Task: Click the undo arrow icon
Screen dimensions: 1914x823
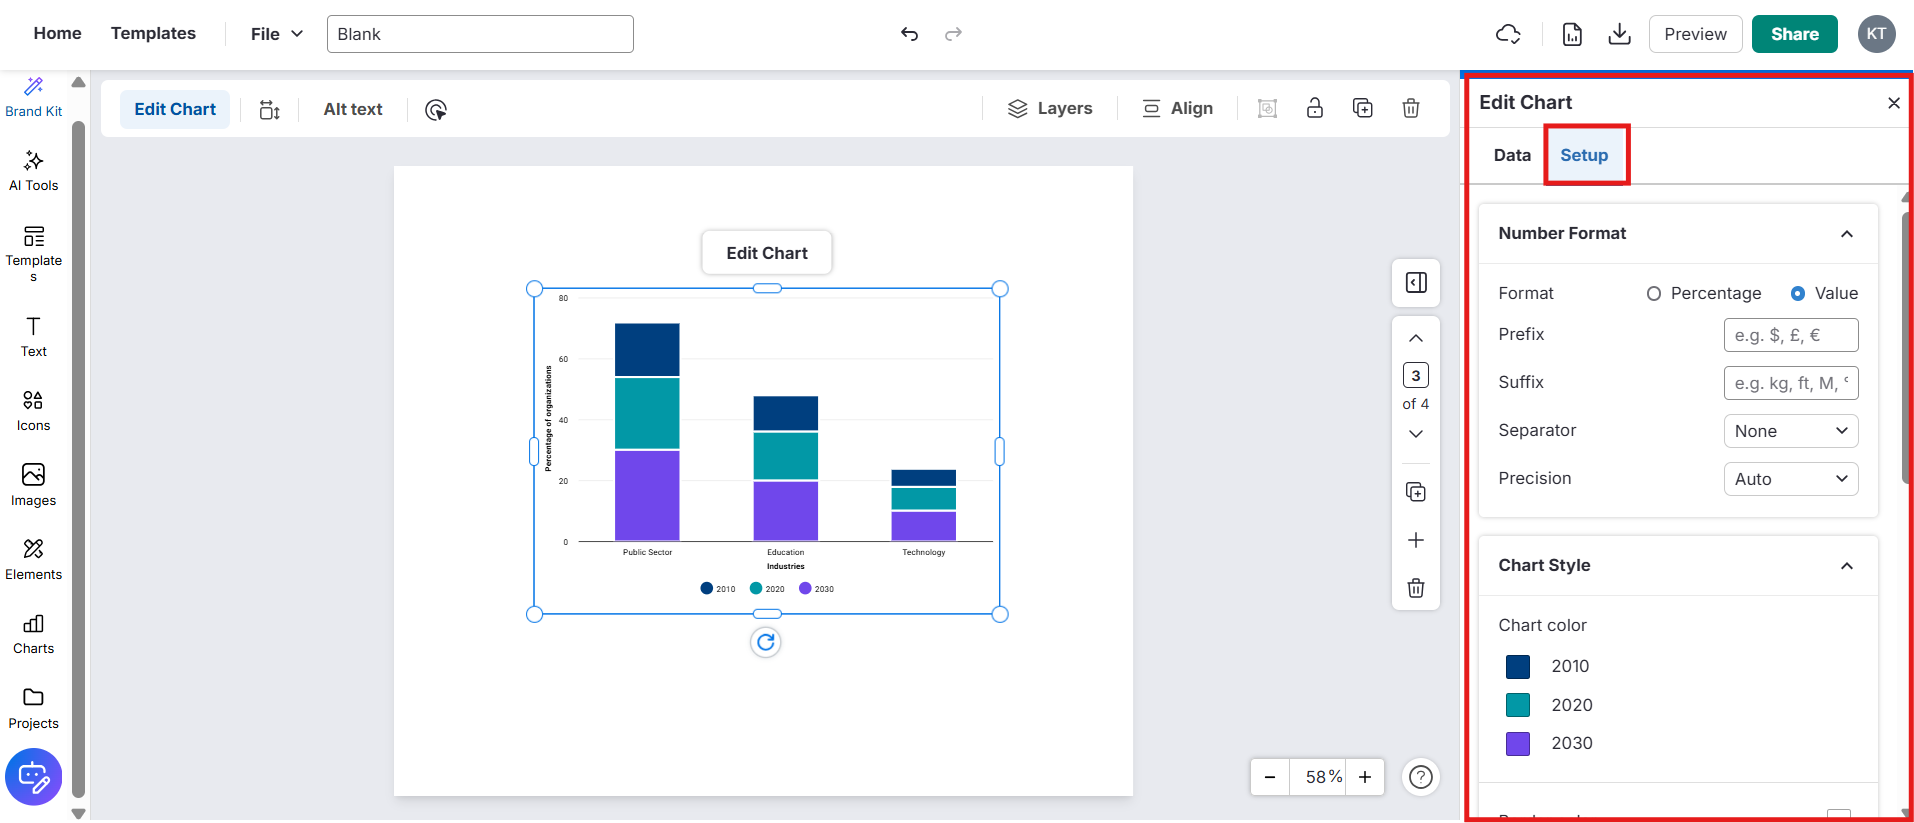Action: click(909, 34)
